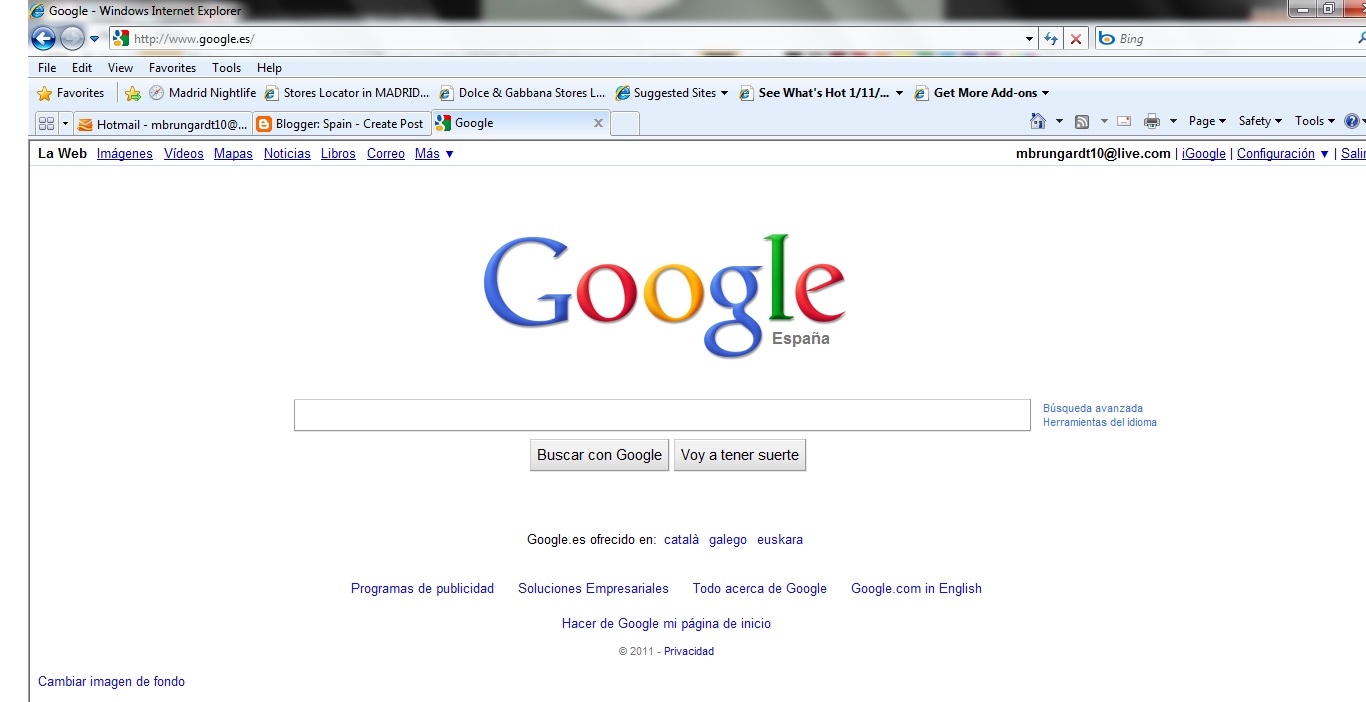Open the Dolce & Gabbana Stores bookmark

coord(523,93)
